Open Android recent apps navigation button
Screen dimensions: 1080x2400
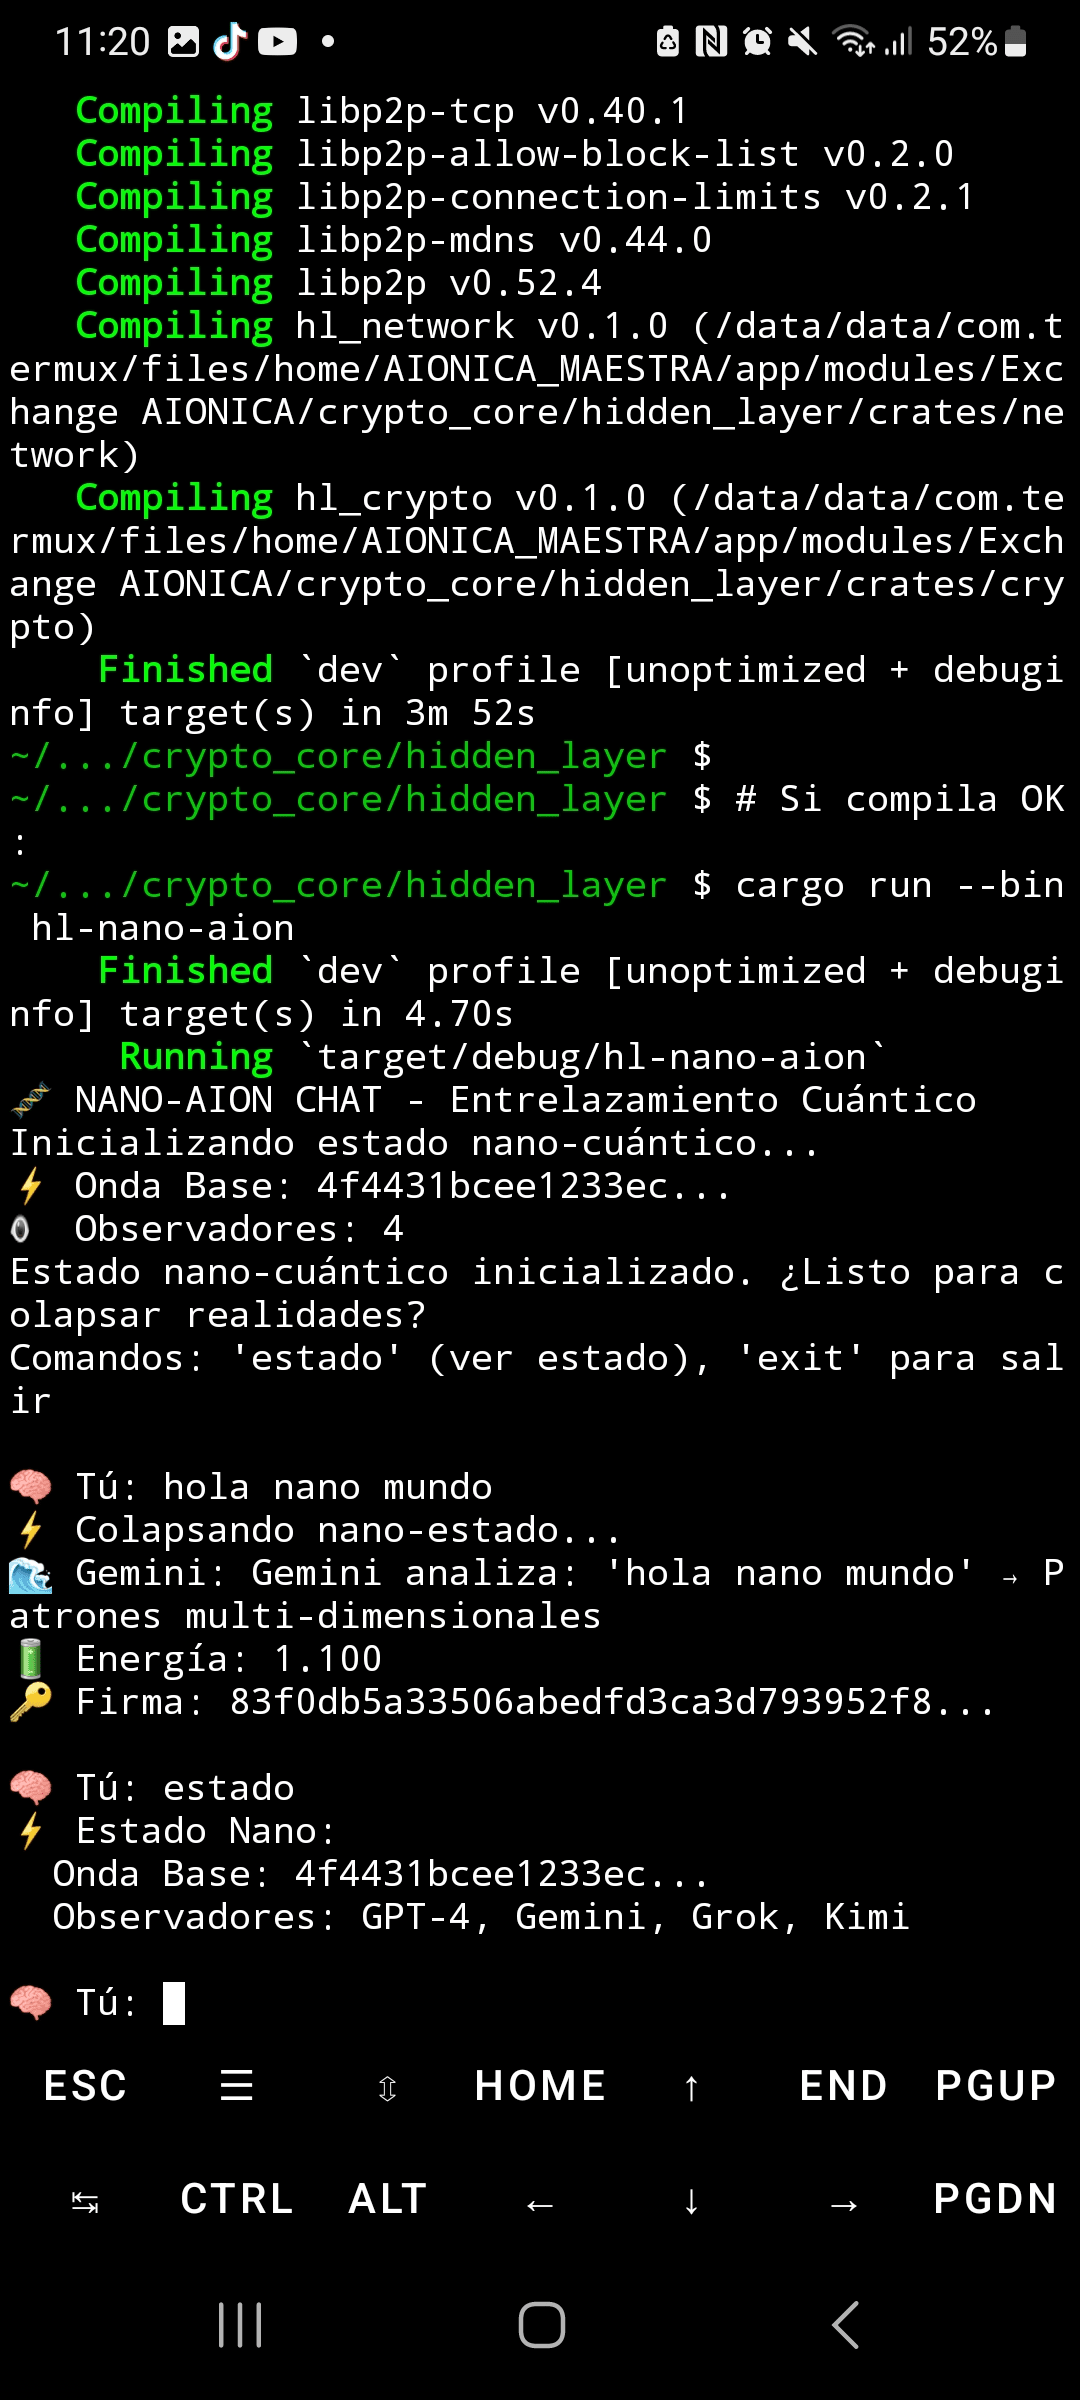[x=240, y=2325]
